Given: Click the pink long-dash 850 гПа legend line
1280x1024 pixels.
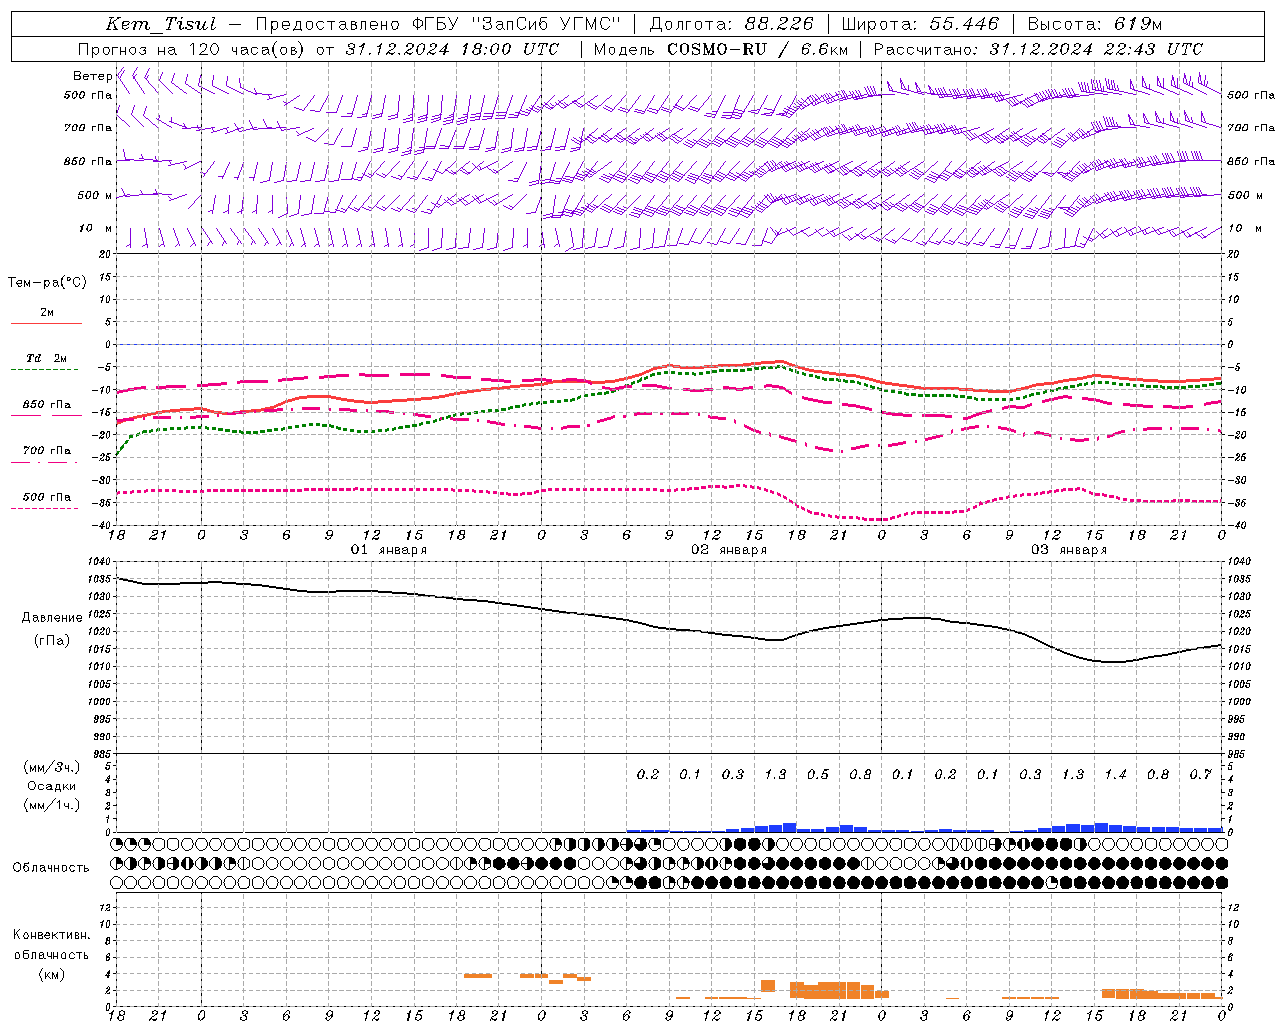Looking at the screenshot, I should [46, 416].
